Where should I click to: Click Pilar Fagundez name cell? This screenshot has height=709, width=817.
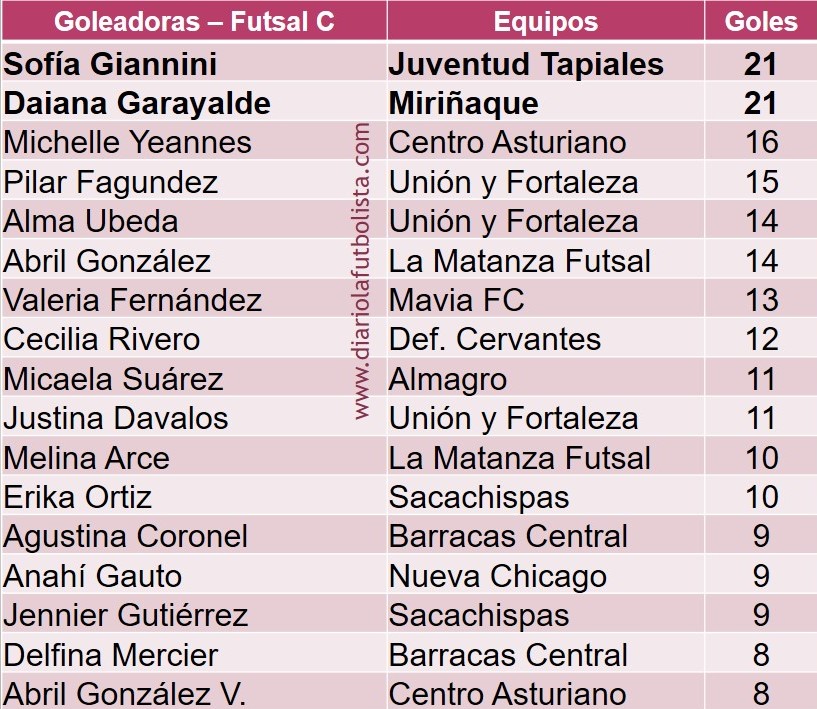click(177, 181)
